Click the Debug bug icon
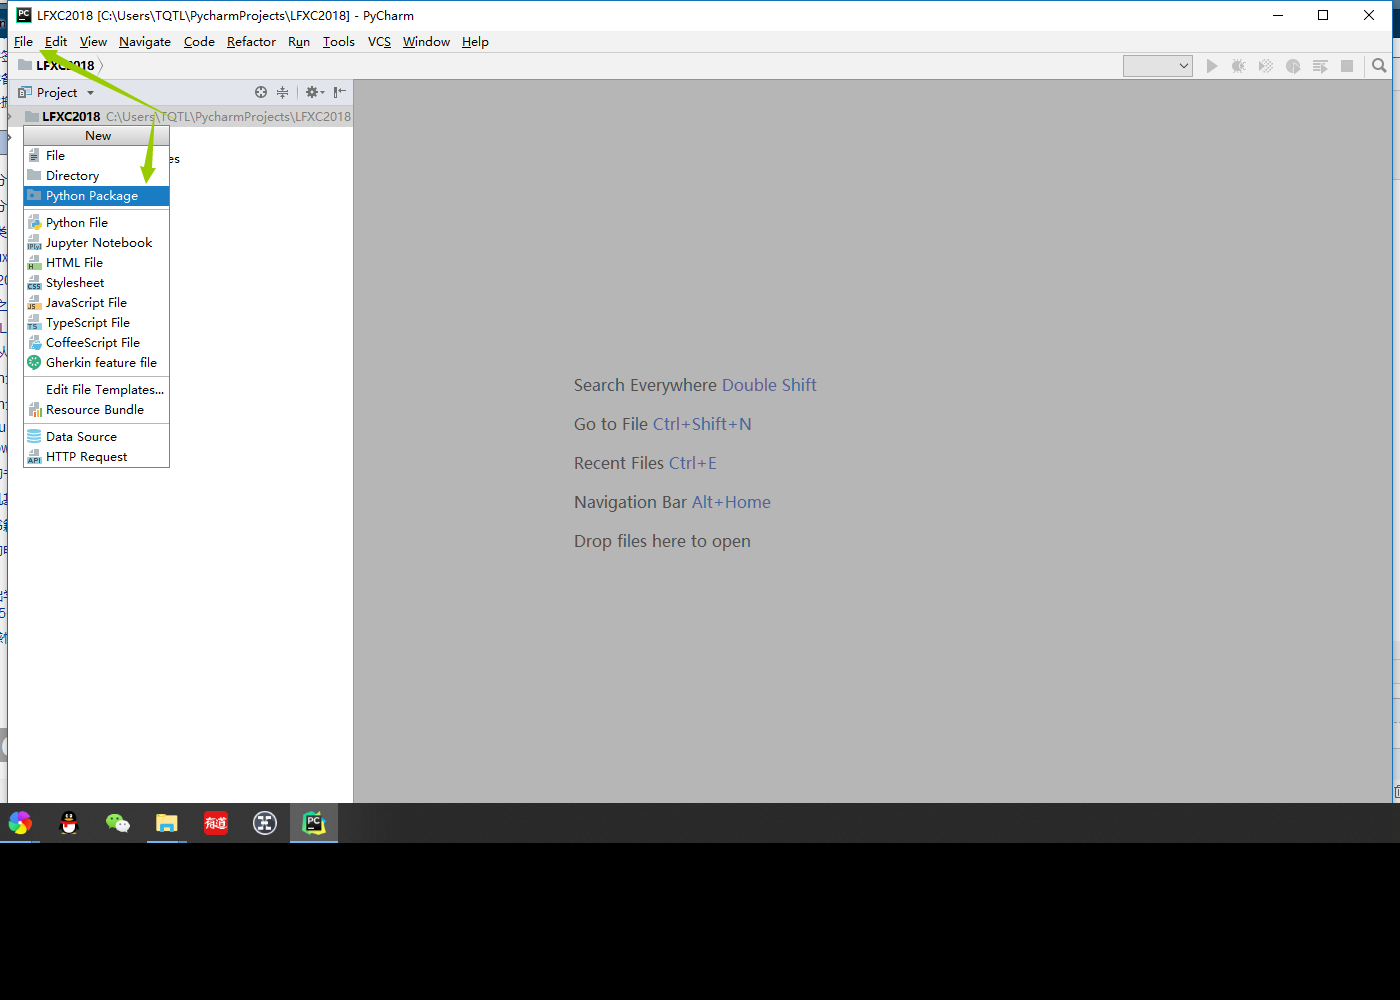Viewport: 1400px width, 1000px height. click(1239, 66)
